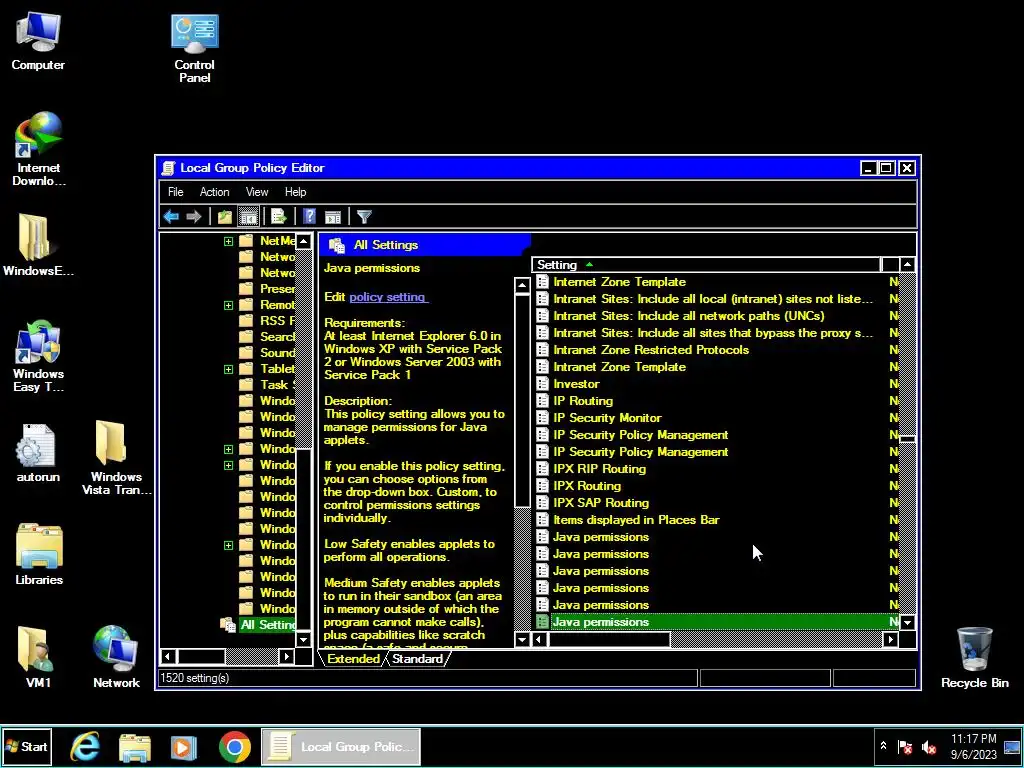1024x768 pixels.
Task: Select the 'Intranet Zone Restricted Protocols' setting
Action: coord(650,350)
